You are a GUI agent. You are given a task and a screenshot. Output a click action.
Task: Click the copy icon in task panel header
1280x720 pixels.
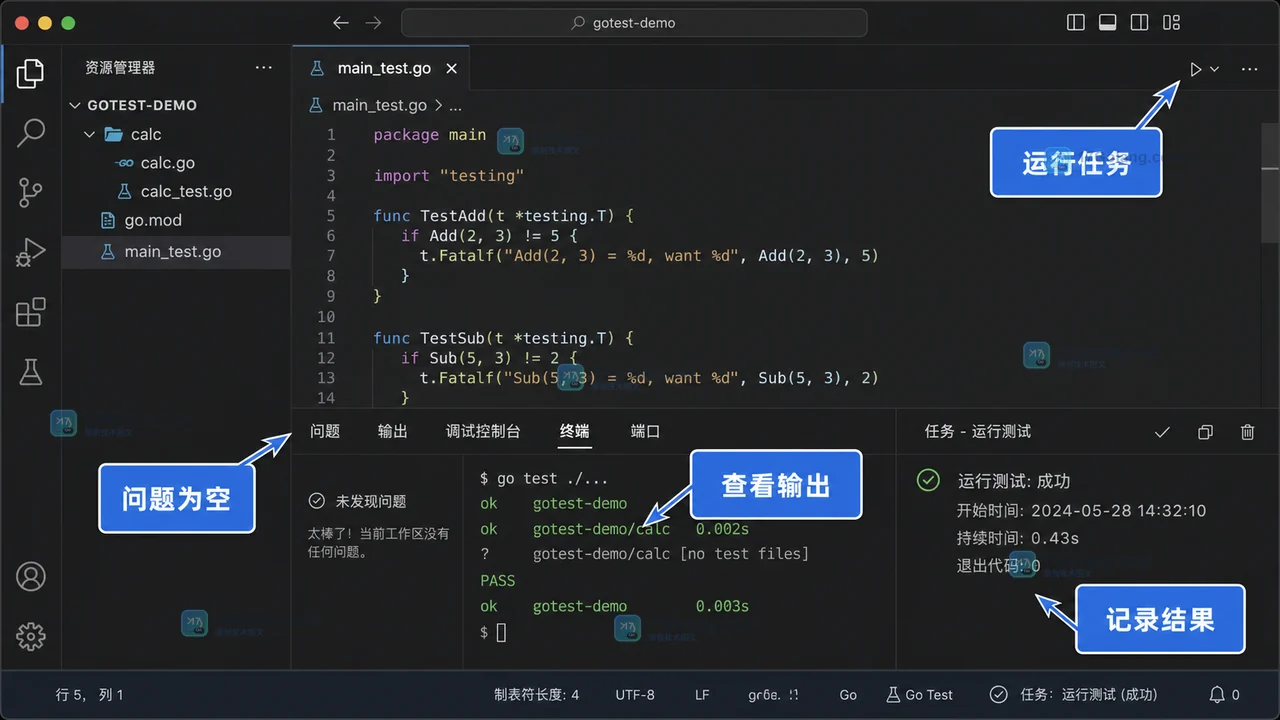click(x=1205, y=432)
